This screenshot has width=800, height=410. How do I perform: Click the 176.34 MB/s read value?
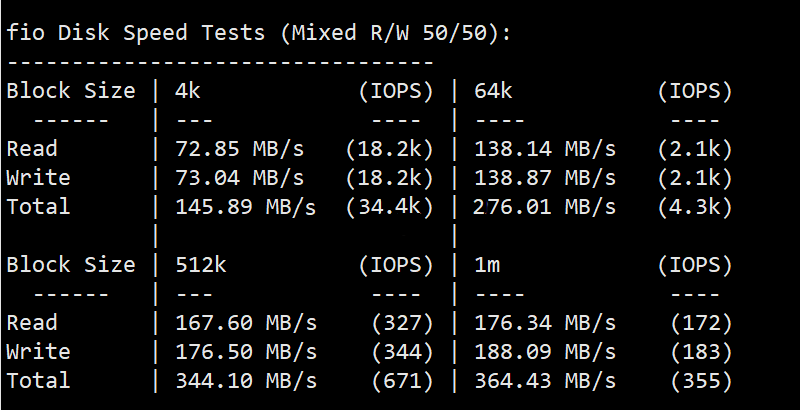point(545,323)
